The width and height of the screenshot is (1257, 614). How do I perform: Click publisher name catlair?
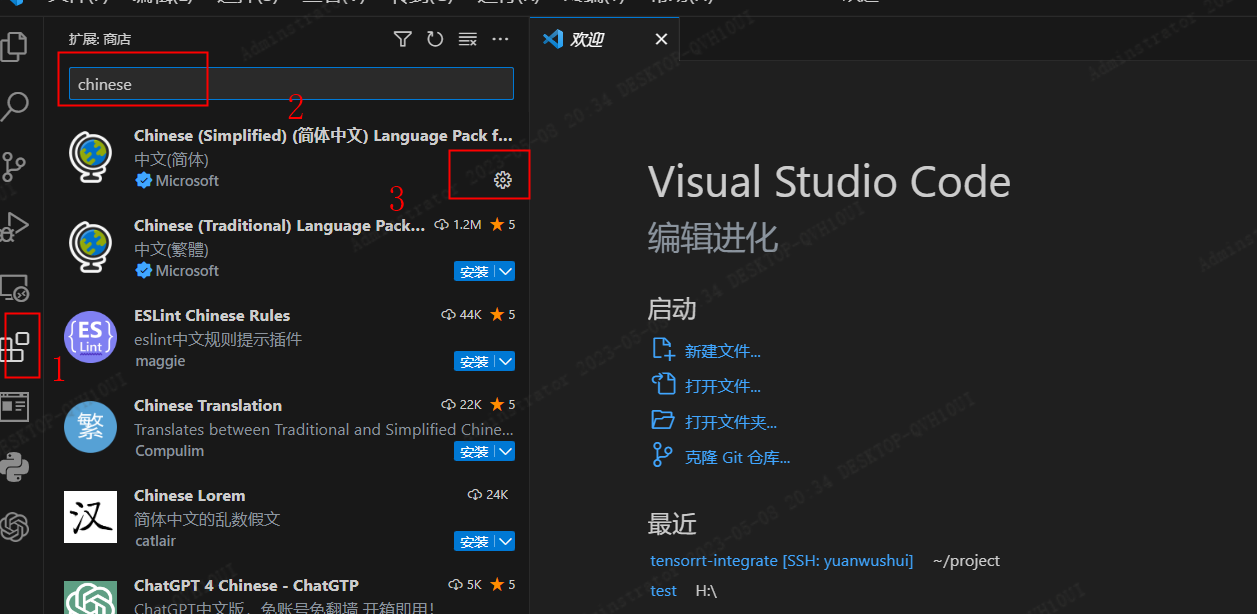point(156,541)
